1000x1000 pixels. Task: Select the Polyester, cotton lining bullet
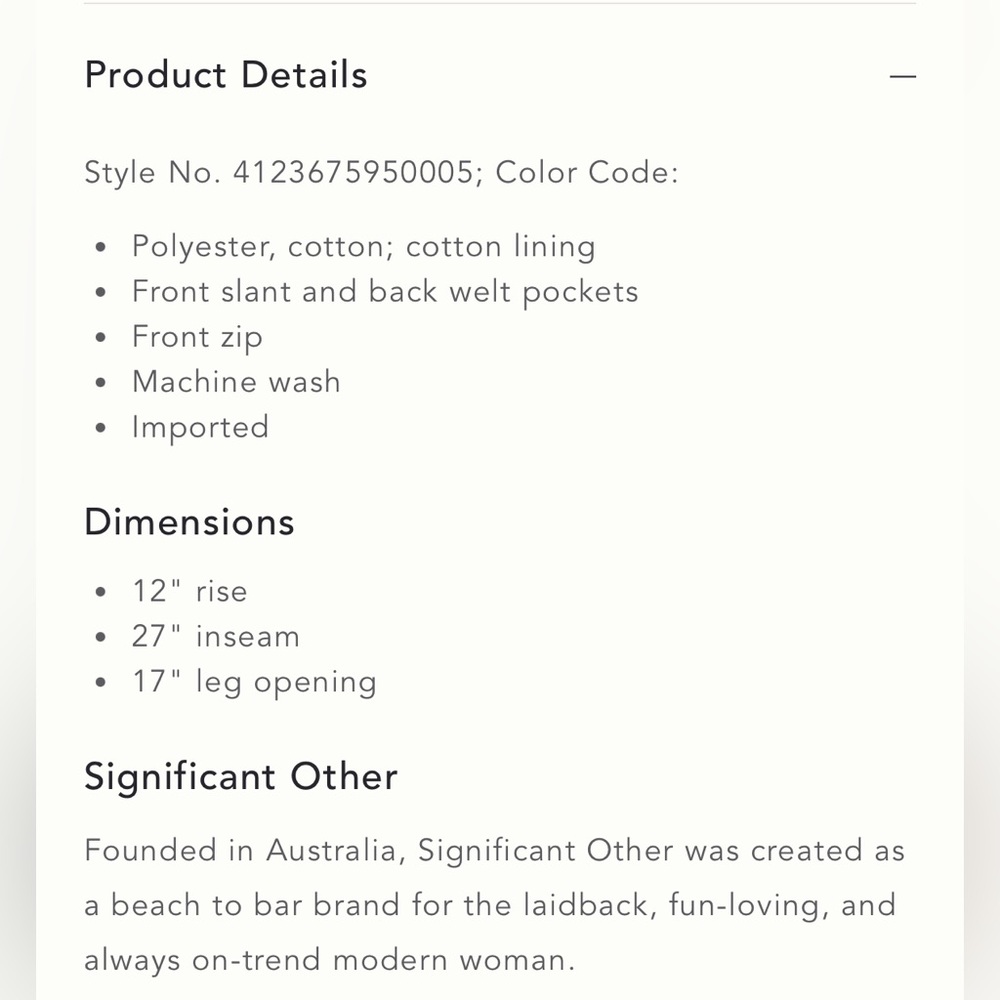click(x=363, y=247)
